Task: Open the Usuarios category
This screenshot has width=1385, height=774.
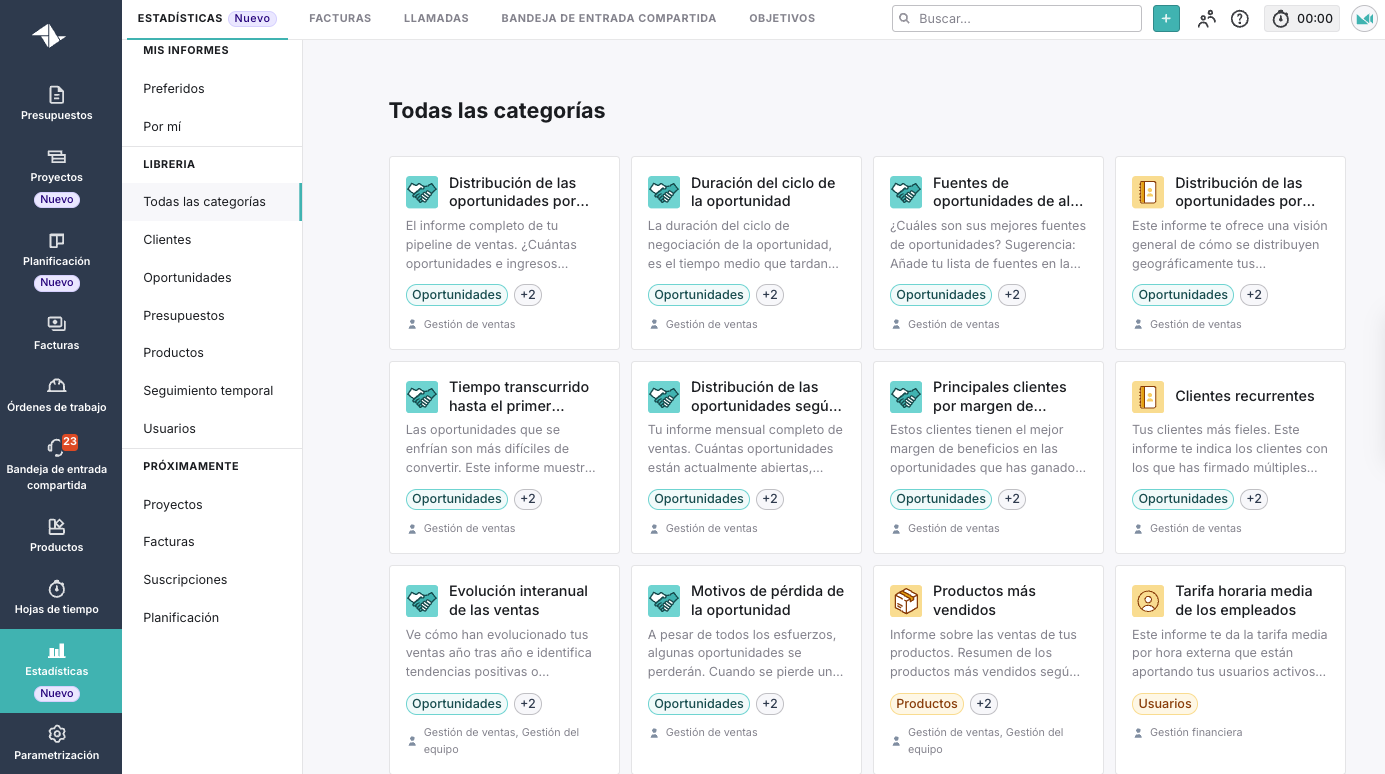Action: pyautogui.click(x=212, y=429)
